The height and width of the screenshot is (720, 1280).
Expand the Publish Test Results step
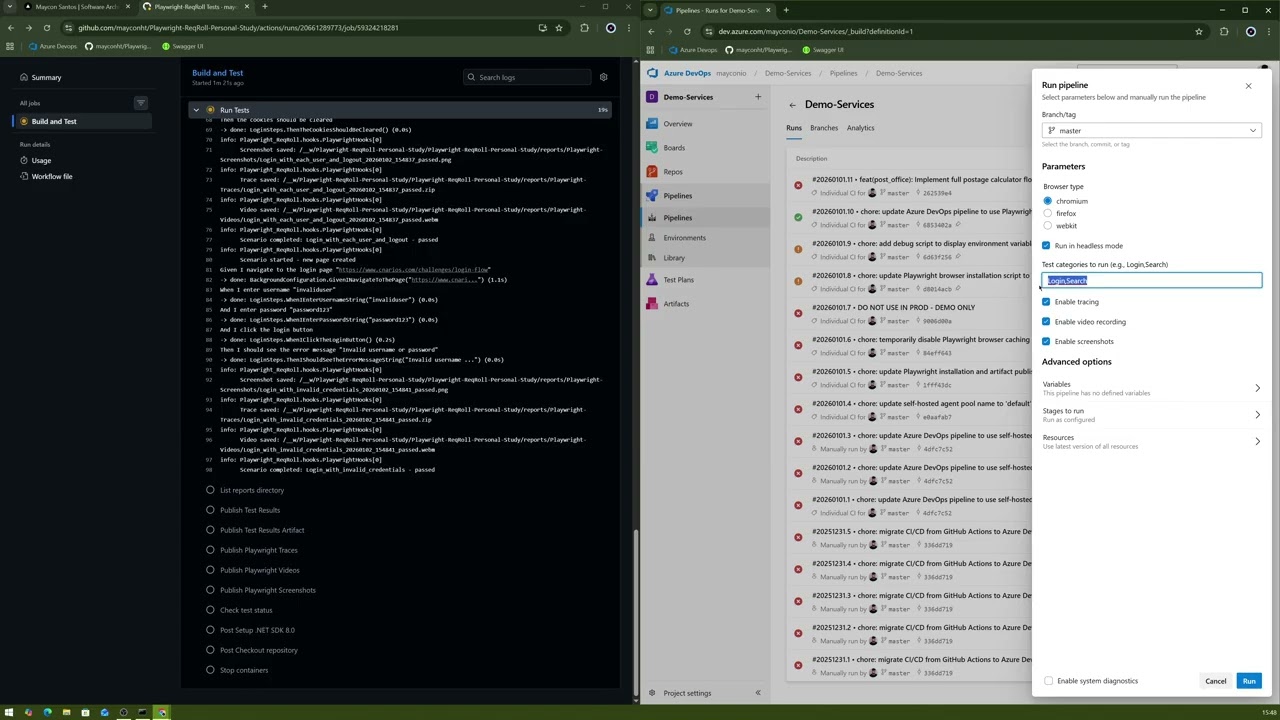click(250, 510)
